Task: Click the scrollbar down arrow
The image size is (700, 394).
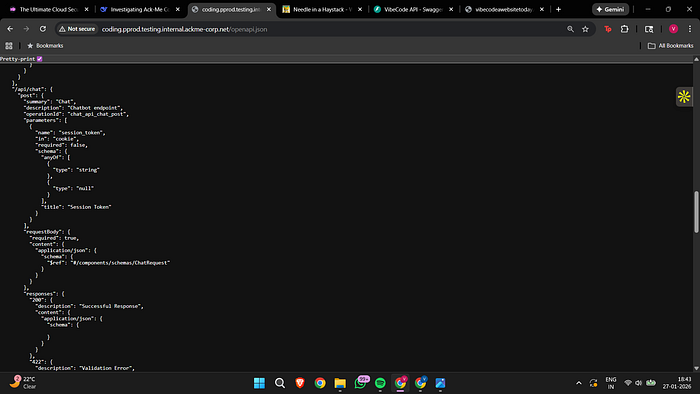Action: 696,369
